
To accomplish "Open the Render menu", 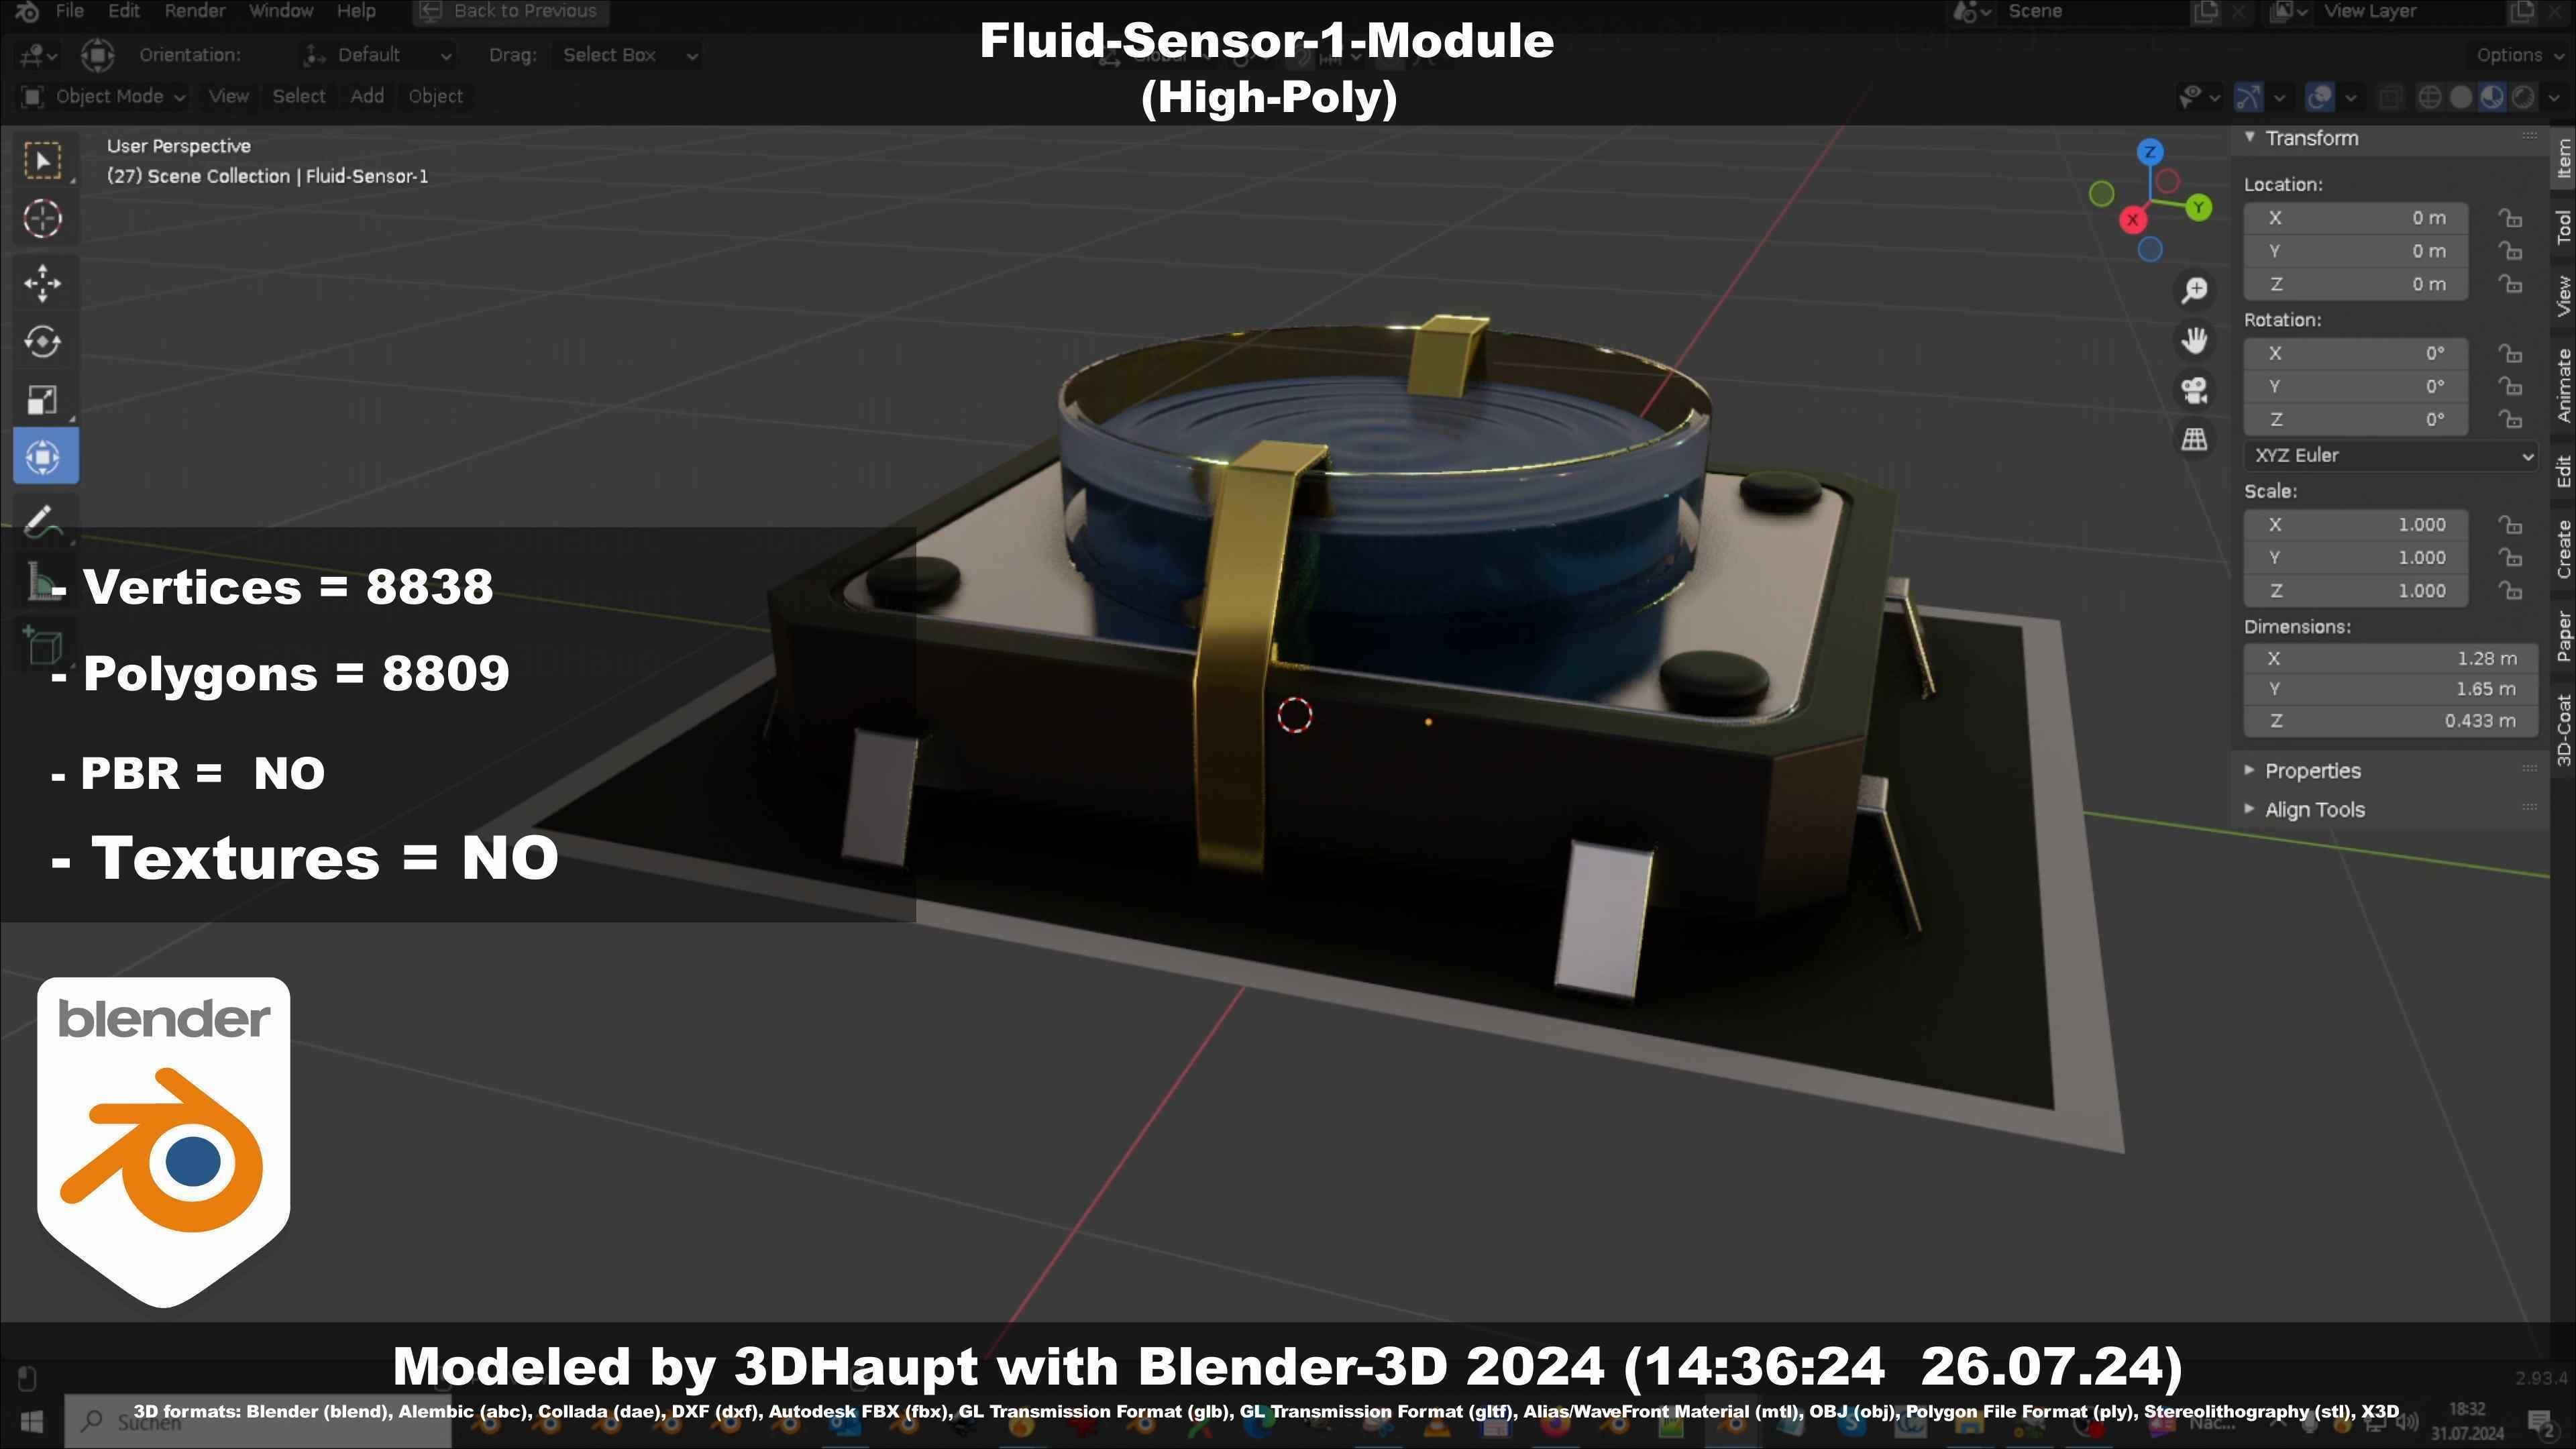I will [194, 11].
